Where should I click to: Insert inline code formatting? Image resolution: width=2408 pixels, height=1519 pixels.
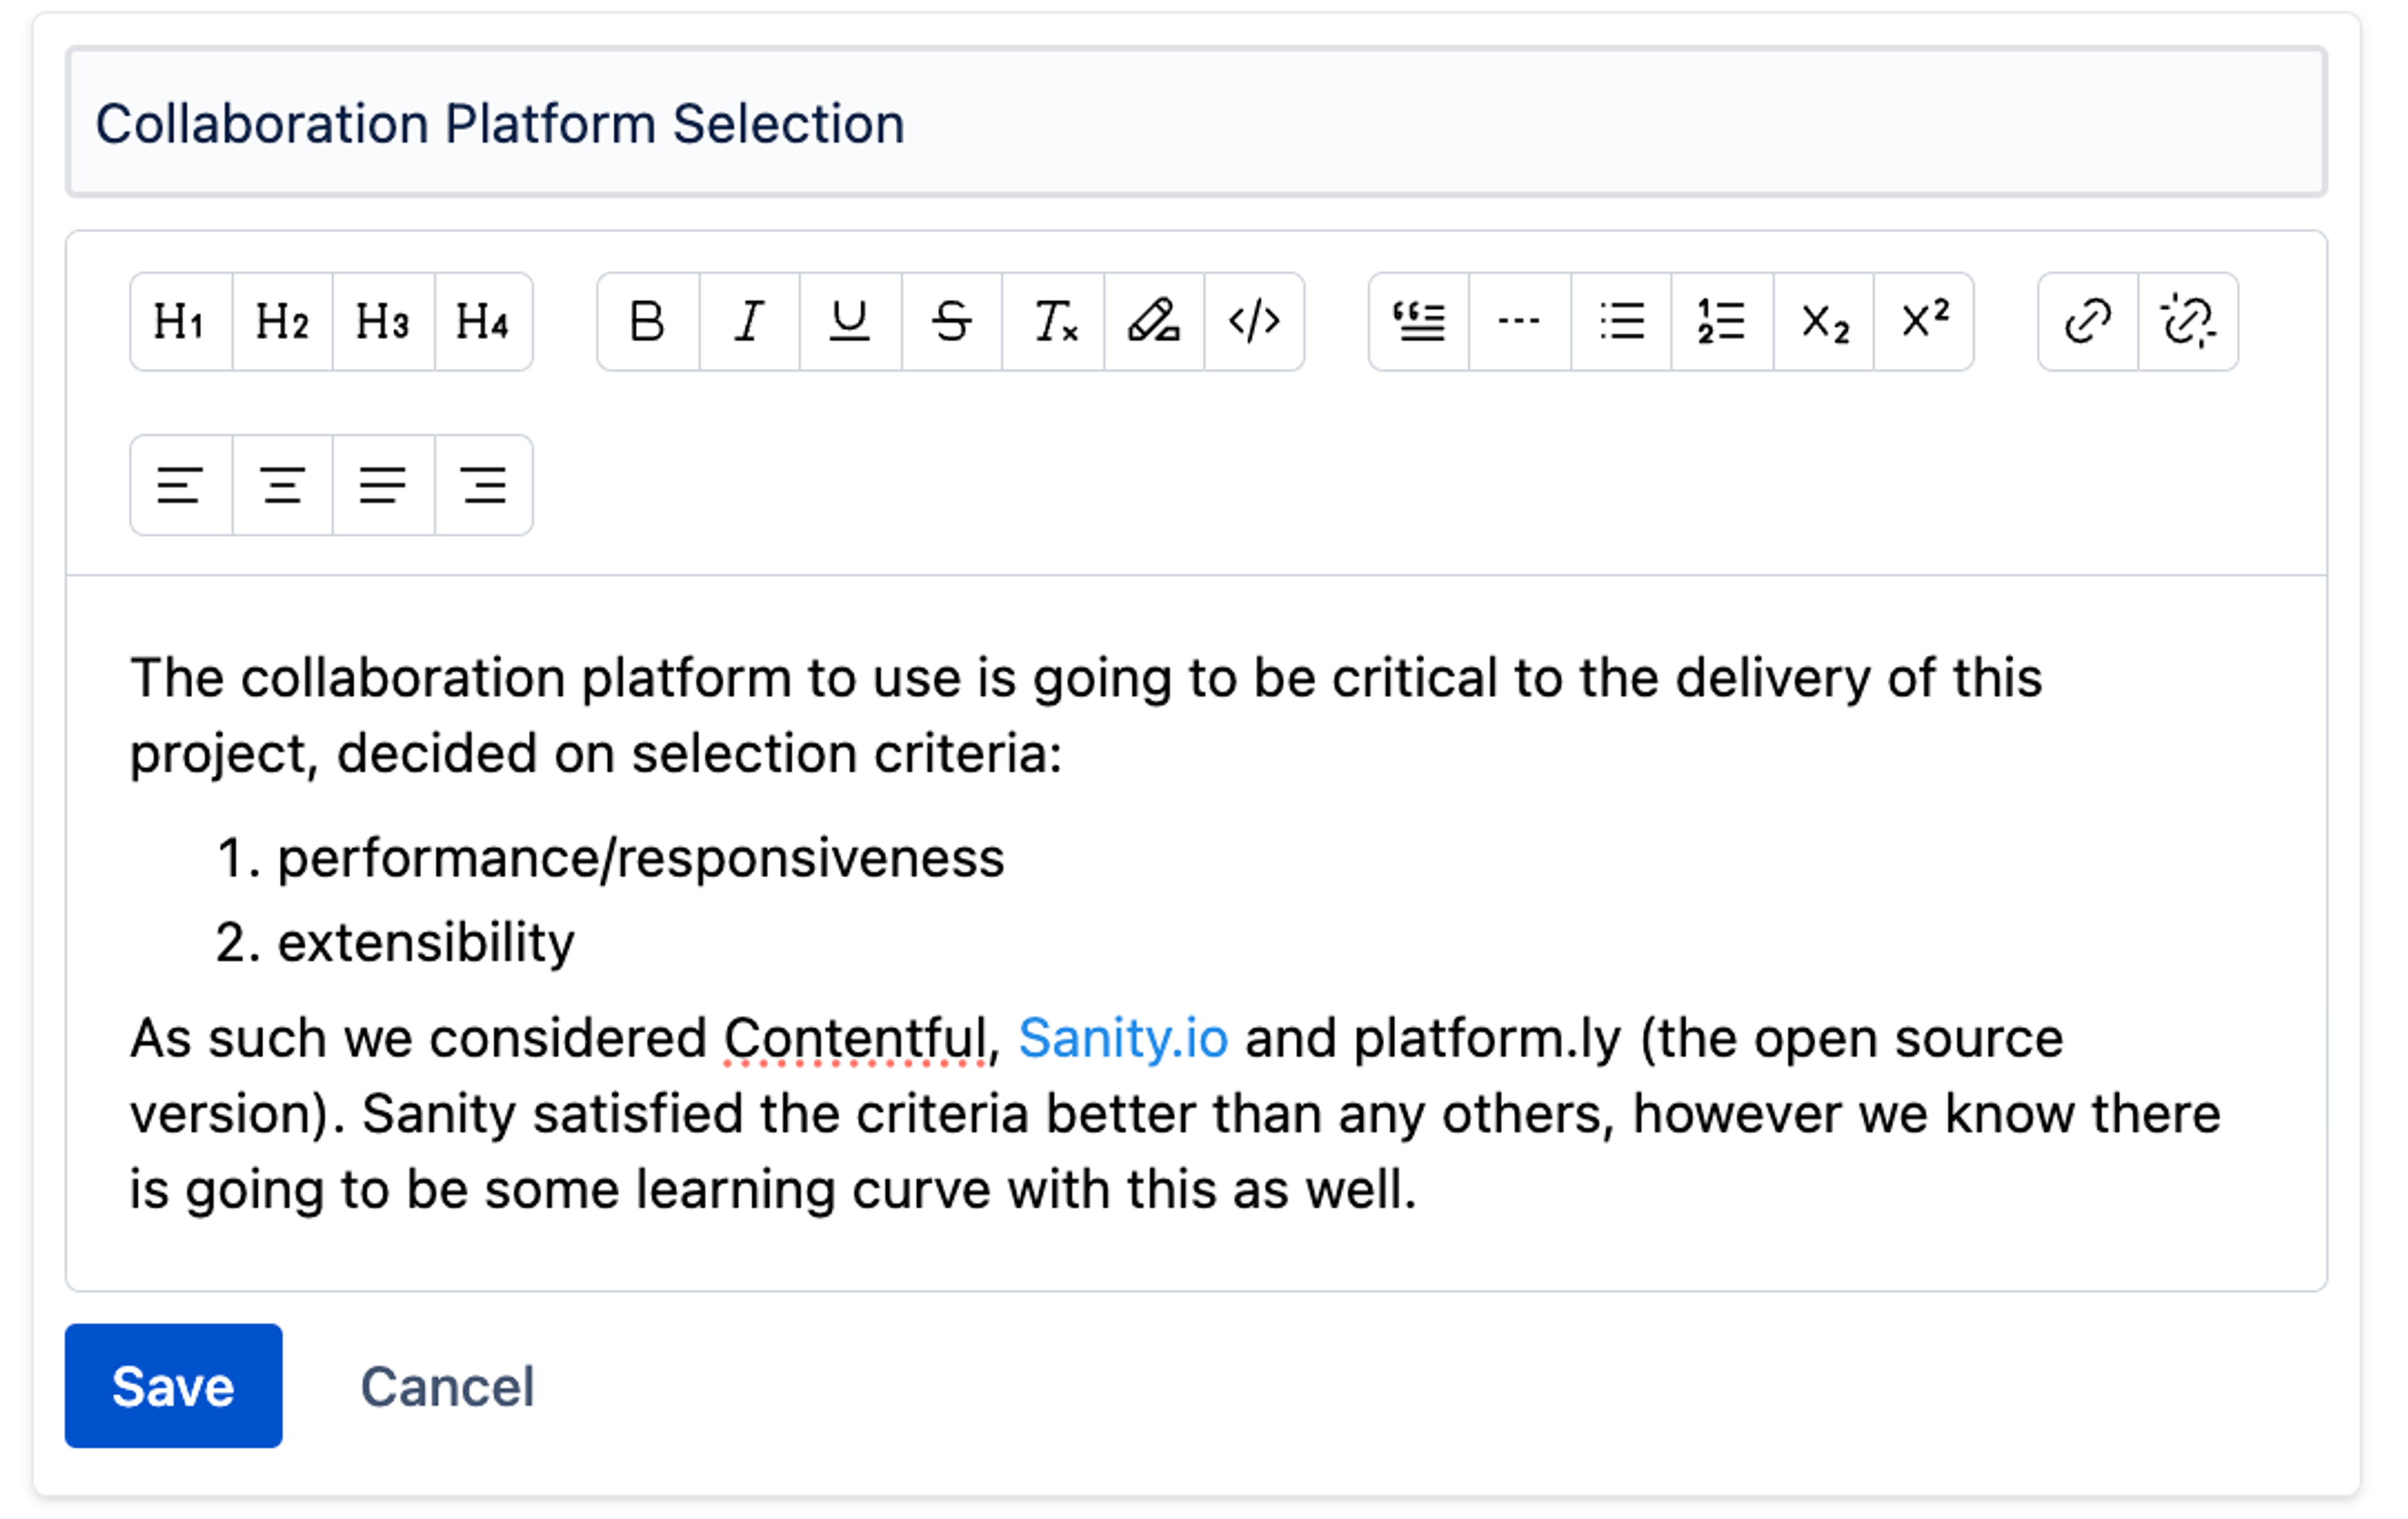point(1254,322)
